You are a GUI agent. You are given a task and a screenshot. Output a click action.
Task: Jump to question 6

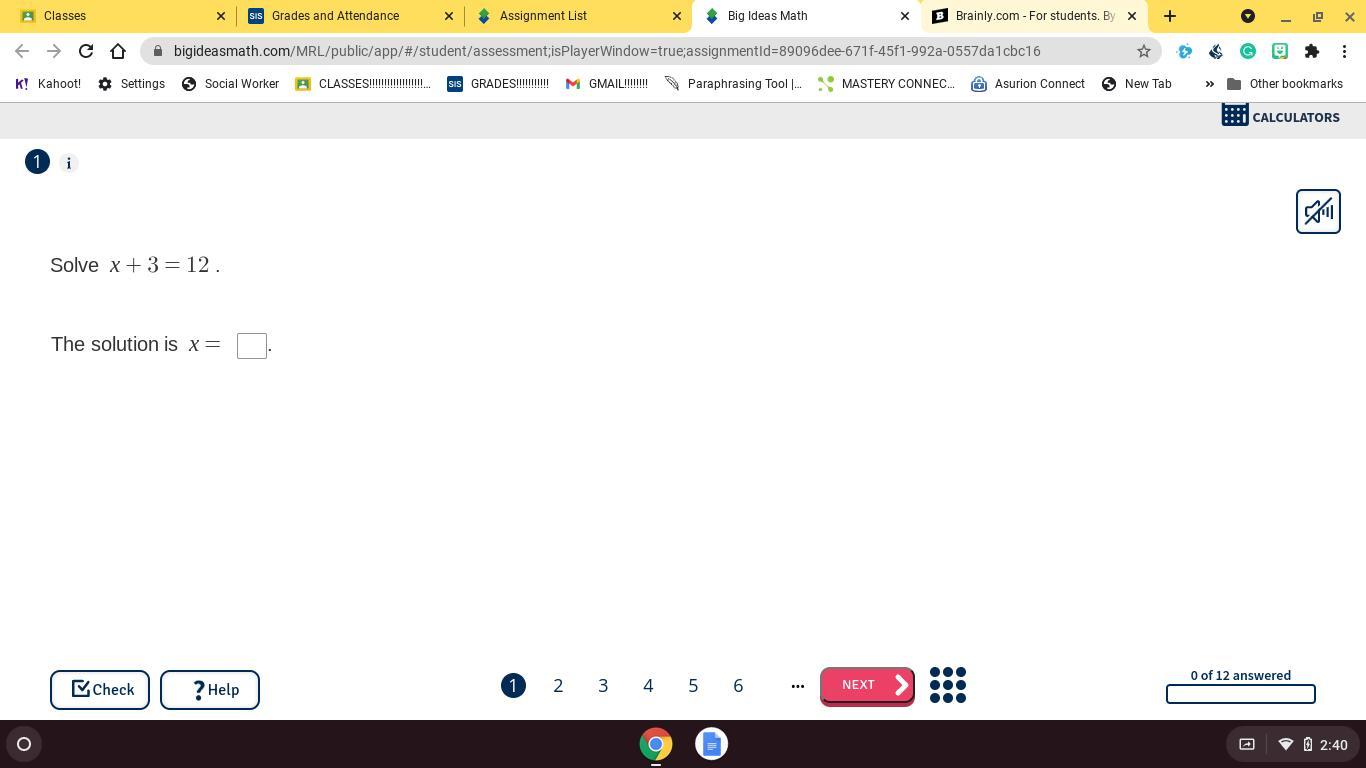click(738, 685)
